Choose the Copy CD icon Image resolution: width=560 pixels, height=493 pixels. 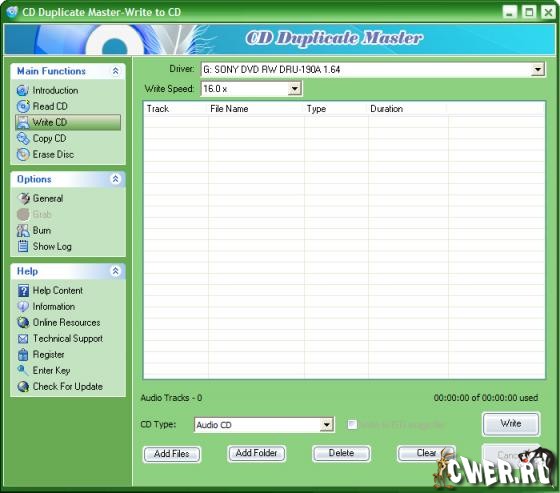[x=23, y=138]
